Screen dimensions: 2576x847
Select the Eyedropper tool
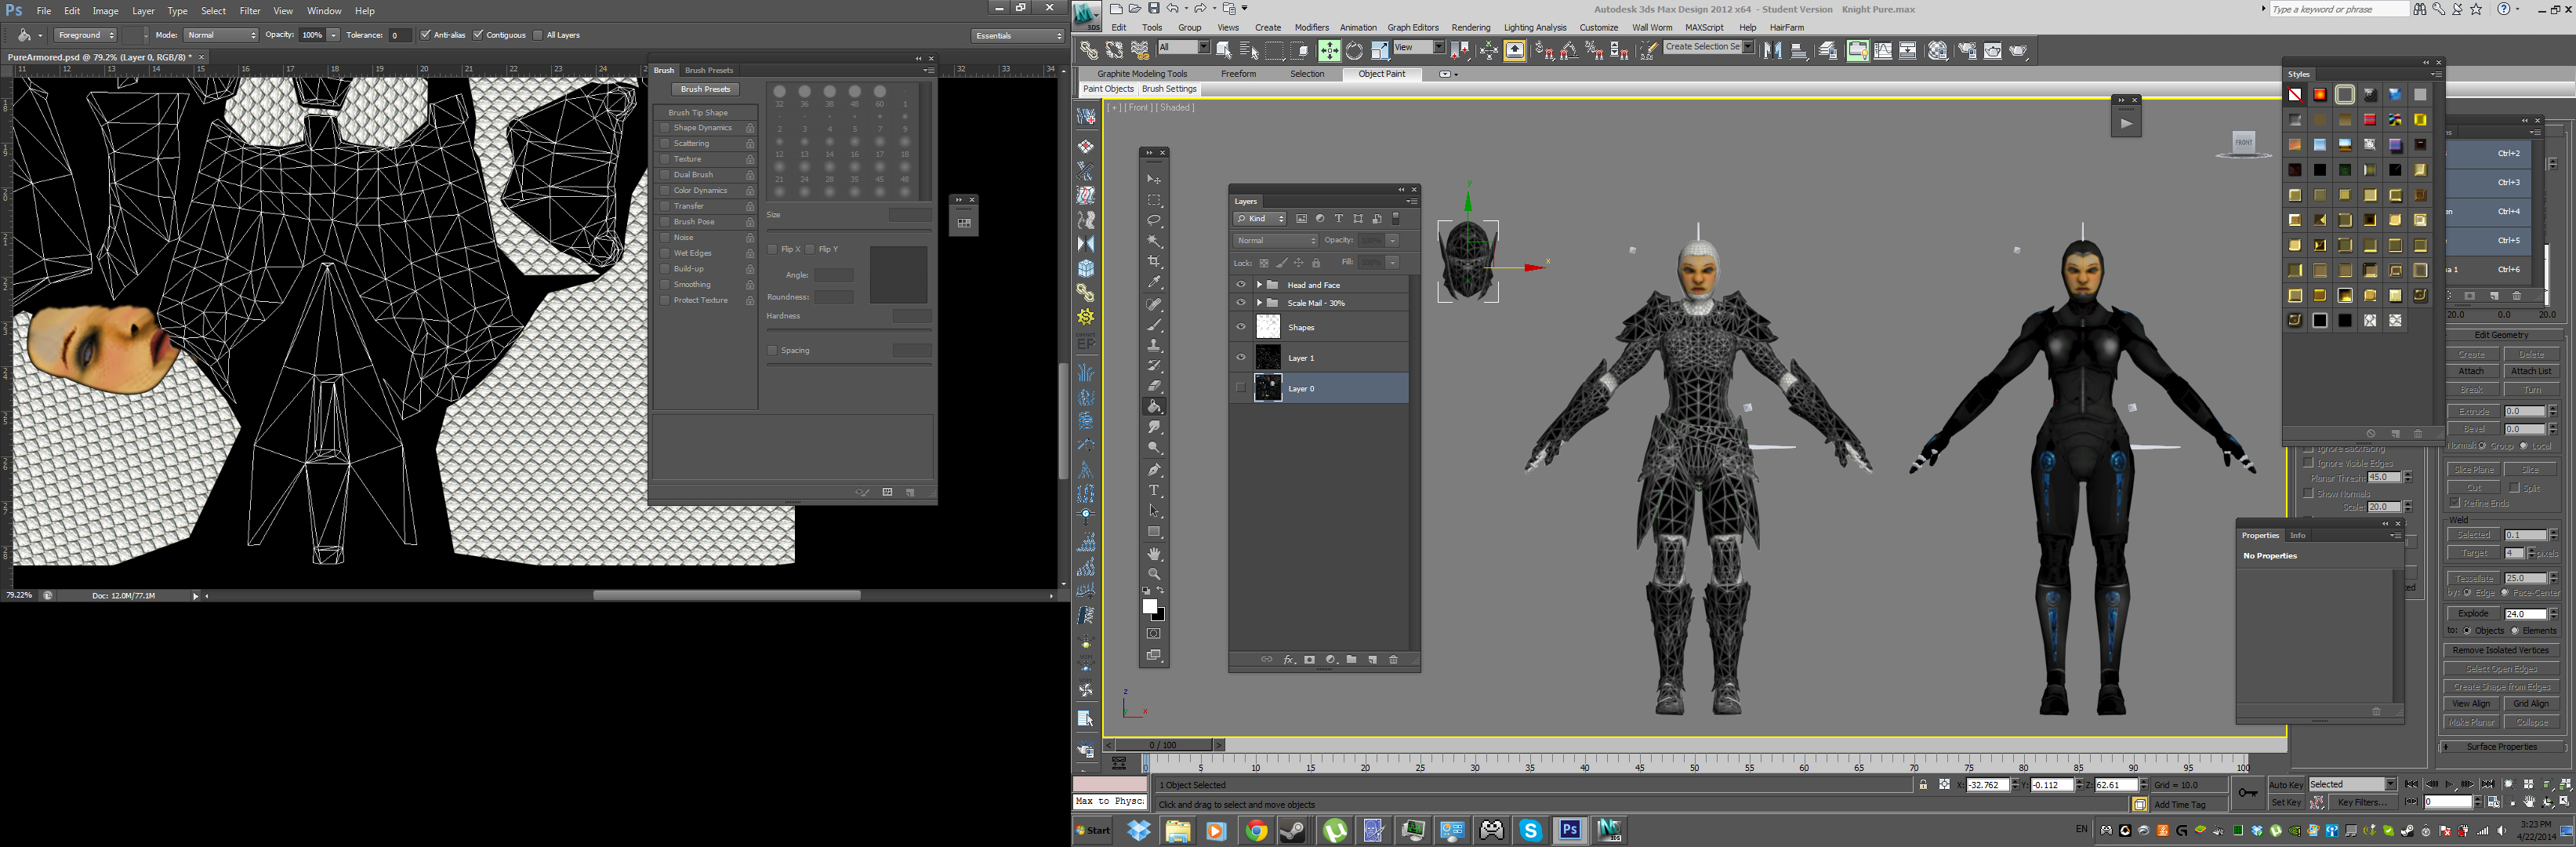click(x=1154, y=283)
